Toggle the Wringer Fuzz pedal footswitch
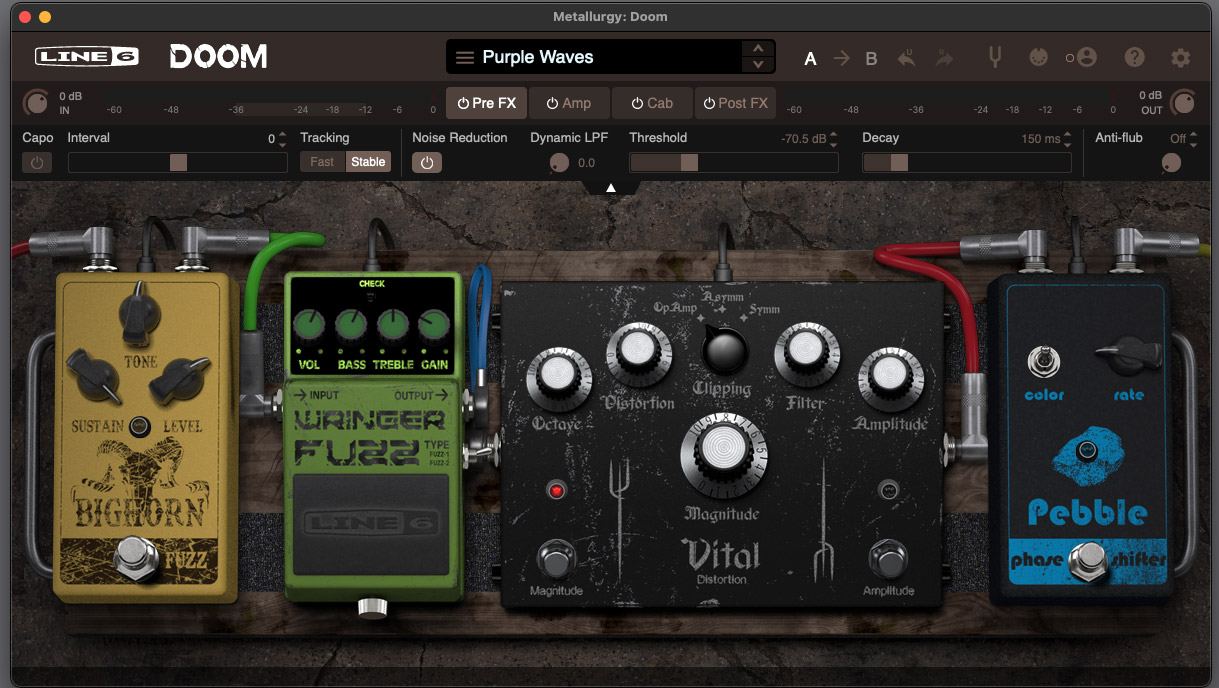 coord(372,525)
